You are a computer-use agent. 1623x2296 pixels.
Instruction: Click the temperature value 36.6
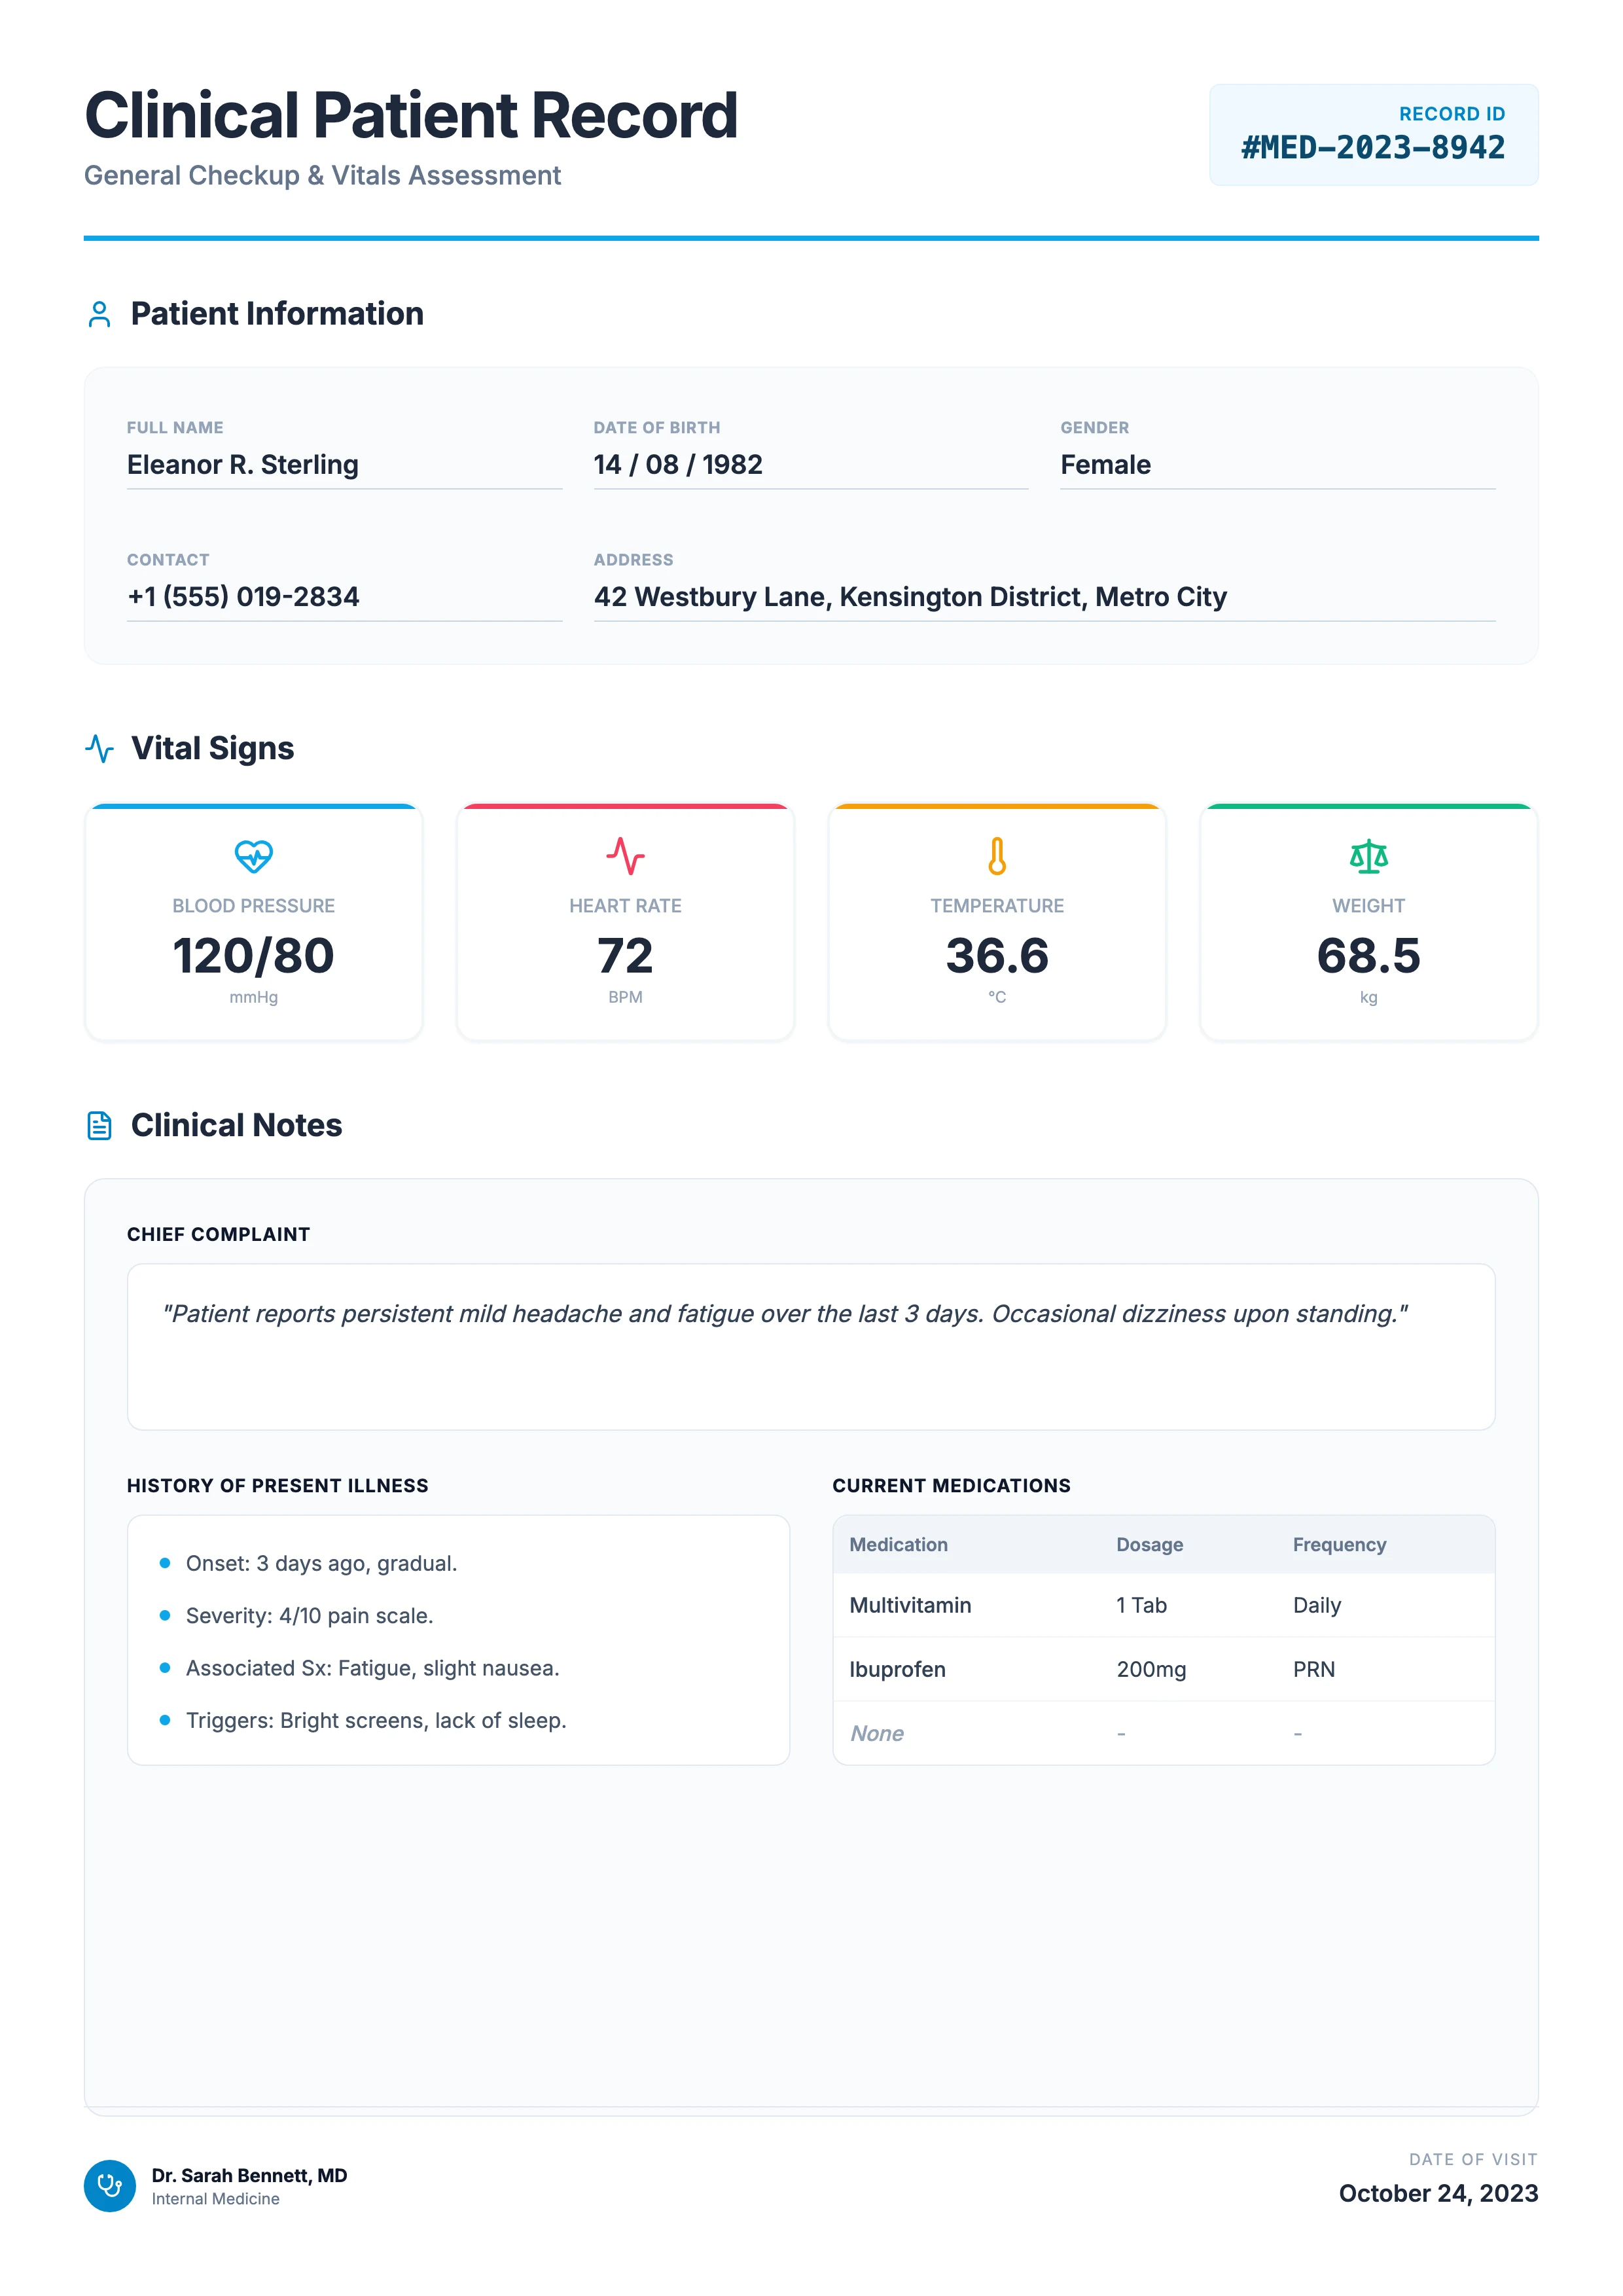(997, 955)
